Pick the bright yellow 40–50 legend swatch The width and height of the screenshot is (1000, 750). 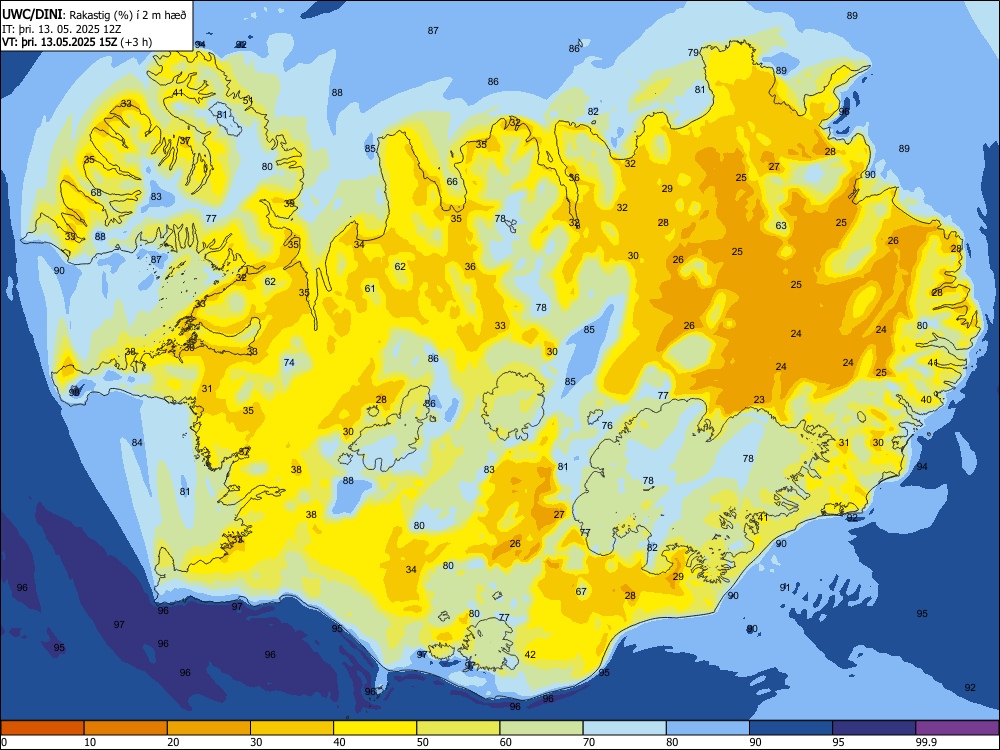[375, 728]
